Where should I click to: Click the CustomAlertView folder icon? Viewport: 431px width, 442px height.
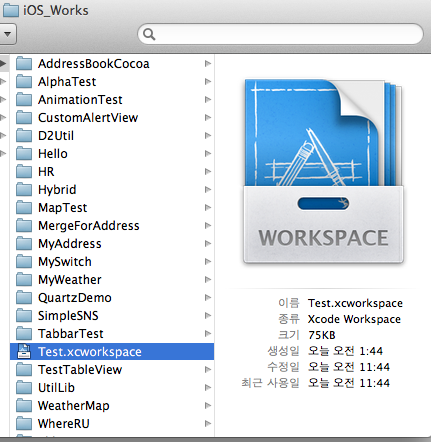tap(24, 117)
